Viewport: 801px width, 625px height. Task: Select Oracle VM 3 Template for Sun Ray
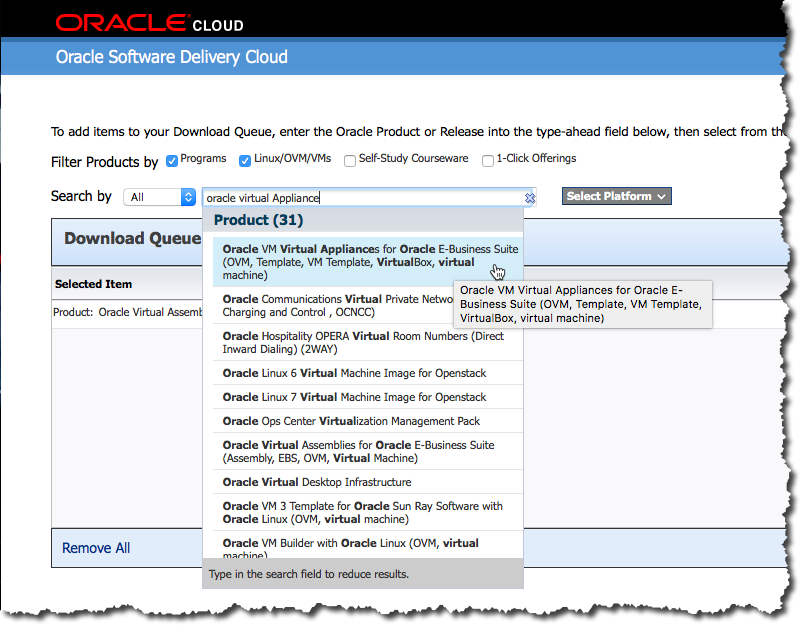tap(368, 513)
